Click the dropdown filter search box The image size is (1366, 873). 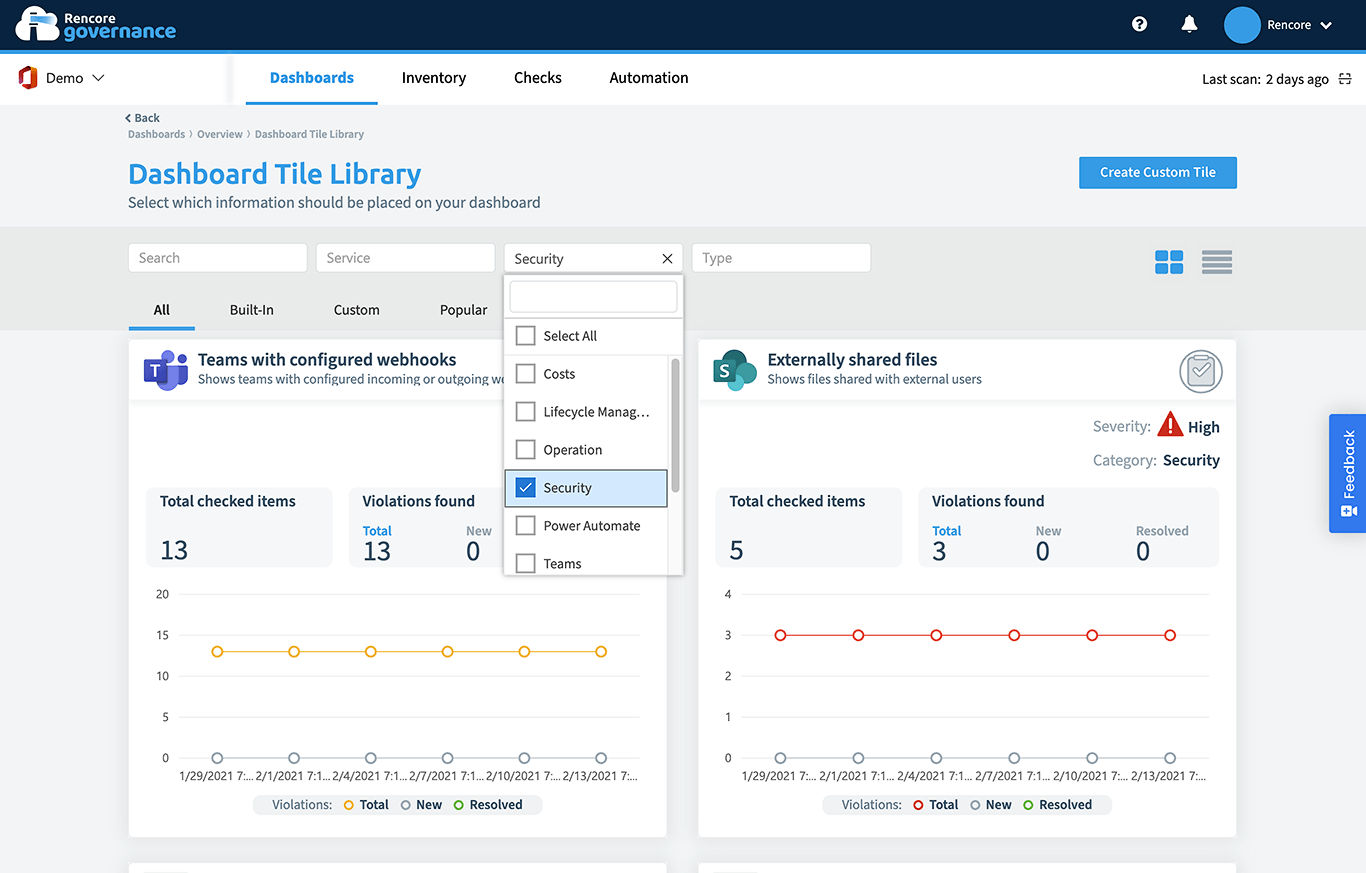pyautogui.click(x=593, y=297)
